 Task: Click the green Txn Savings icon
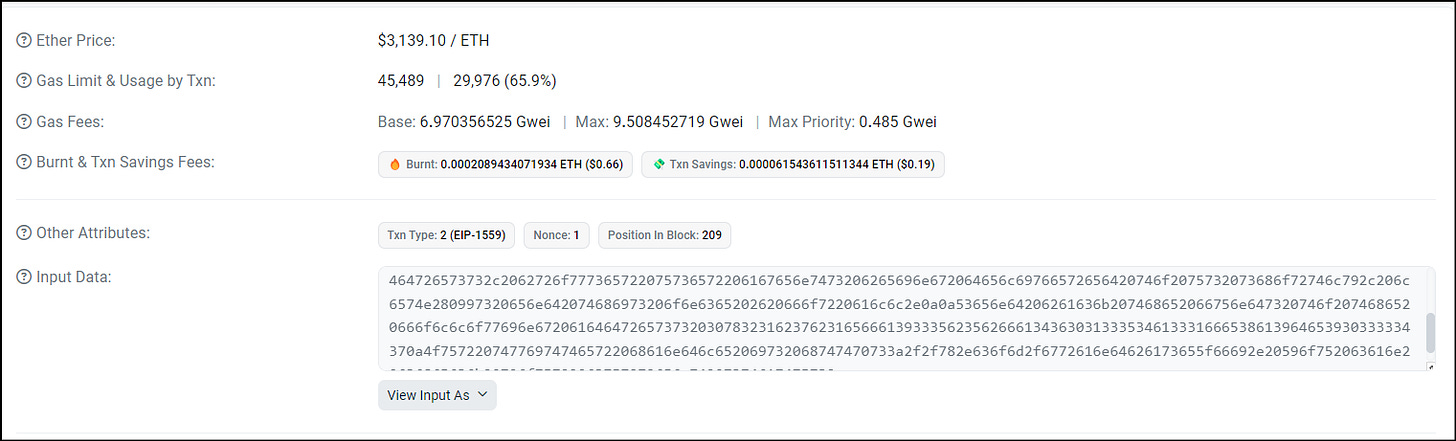pyautogui.click(x=660, y=164)
